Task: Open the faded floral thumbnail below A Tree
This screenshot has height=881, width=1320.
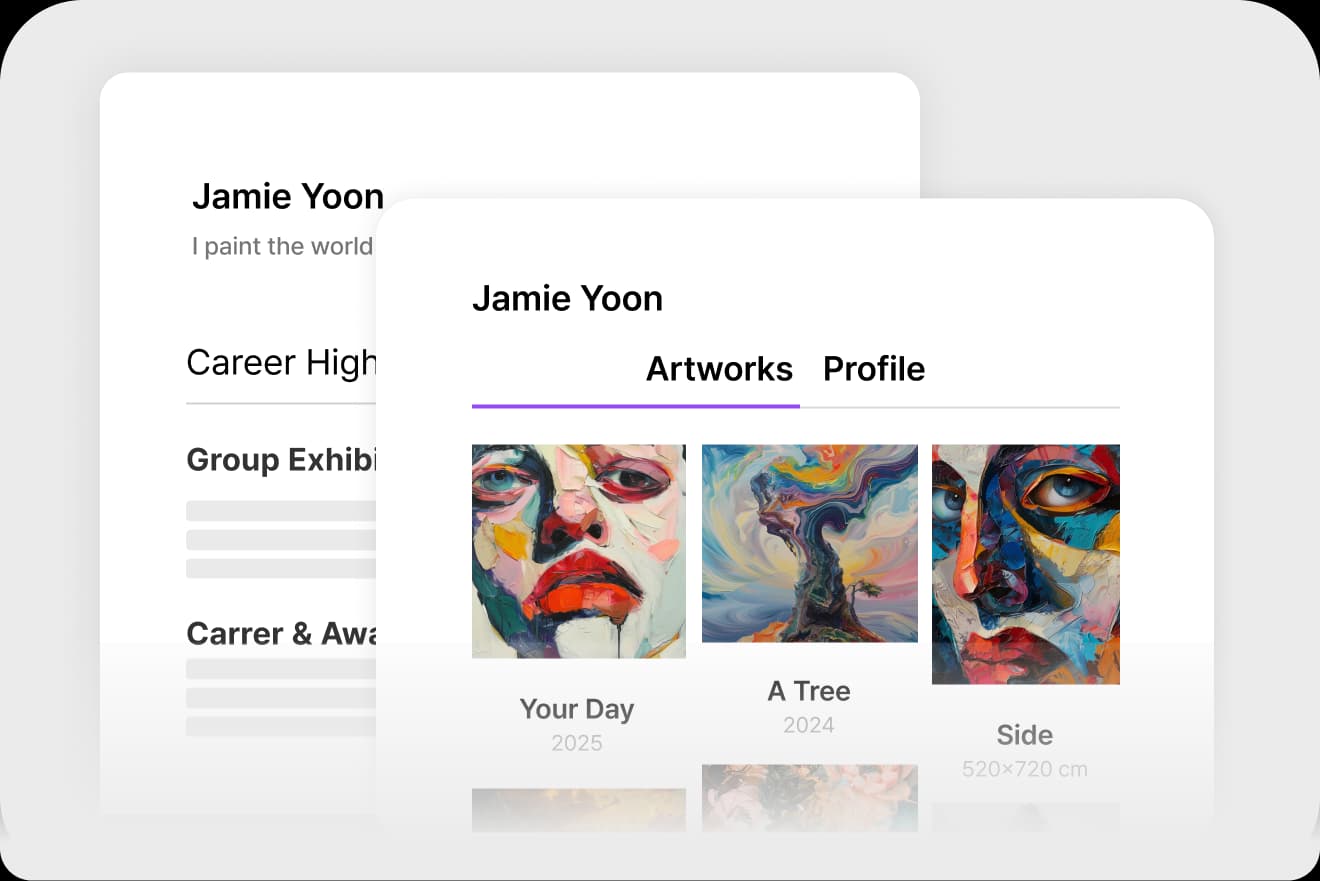Action: click(809, 797)
